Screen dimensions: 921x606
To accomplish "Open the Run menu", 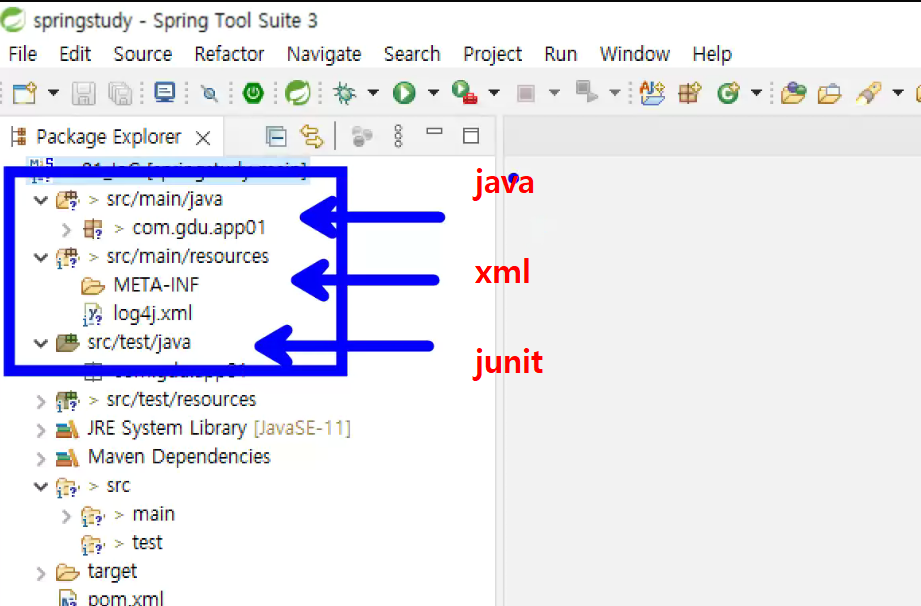I will (x=560, y=54).
